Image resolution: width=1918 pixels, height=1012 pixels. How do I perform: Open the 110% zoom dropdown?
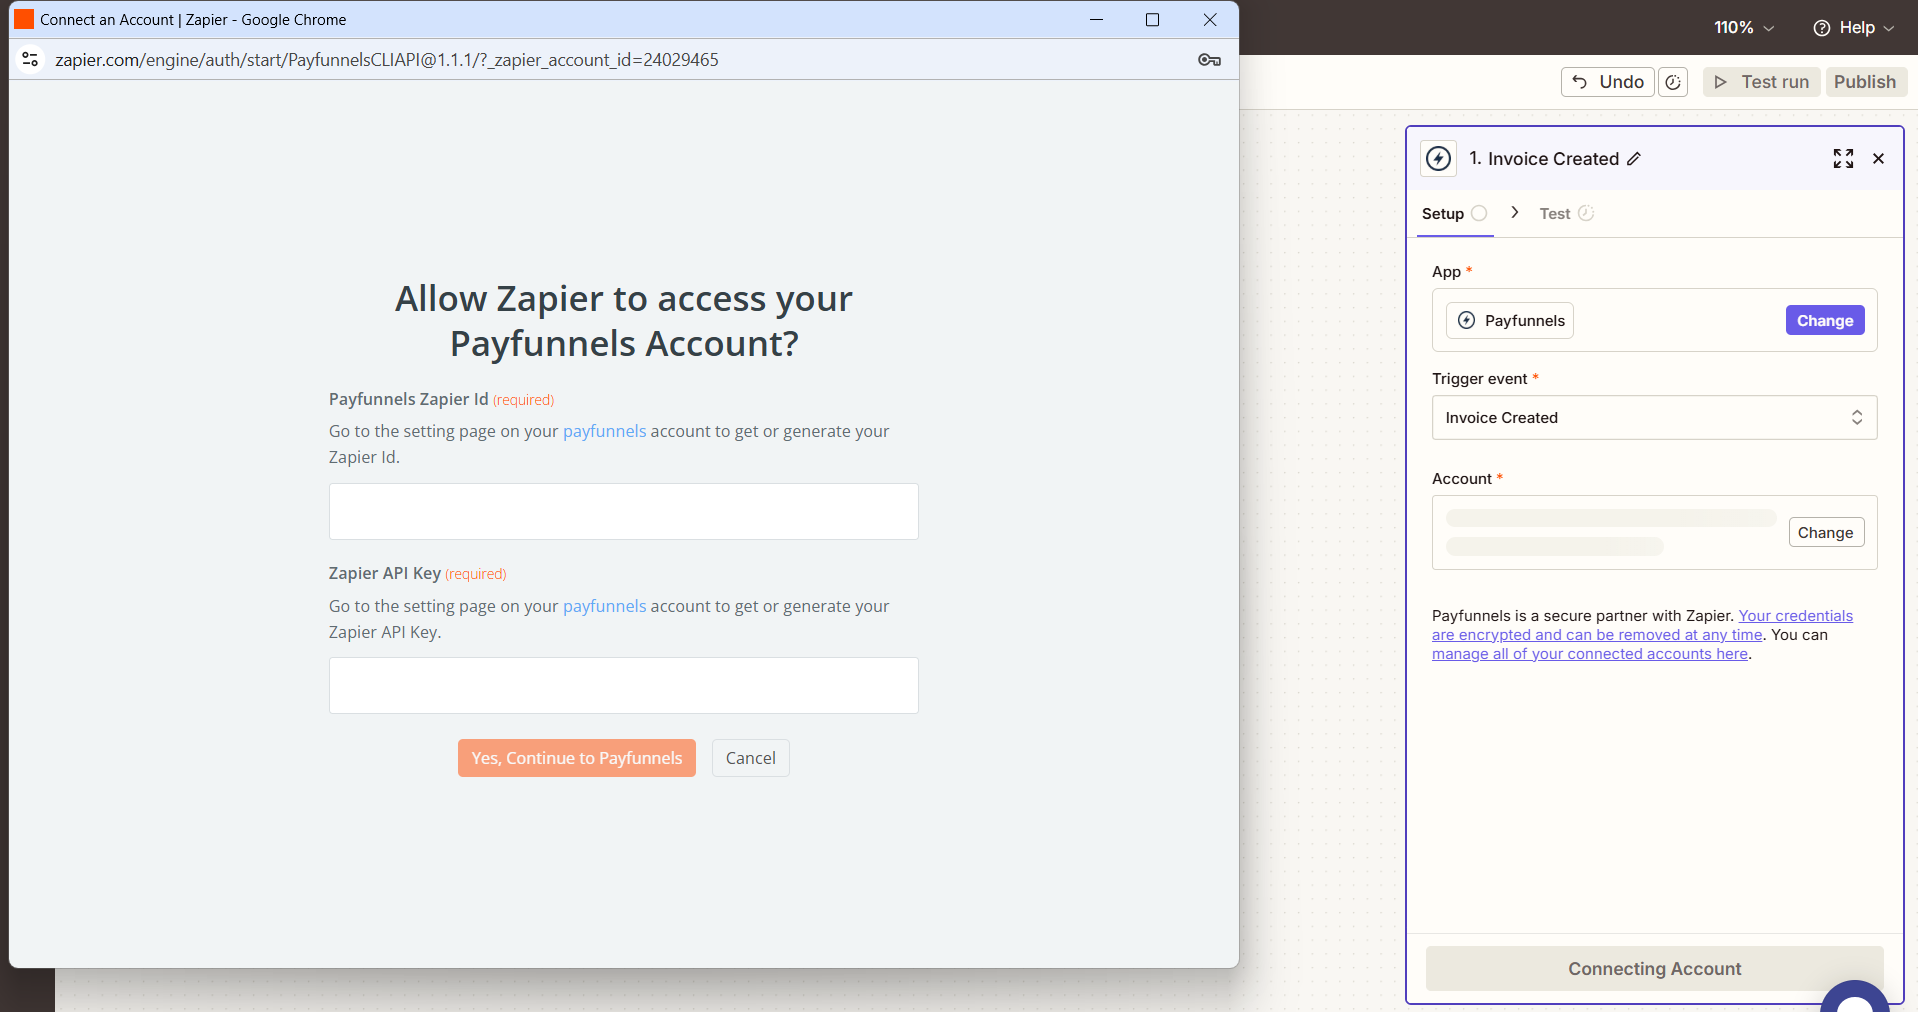pos(1744,28)
